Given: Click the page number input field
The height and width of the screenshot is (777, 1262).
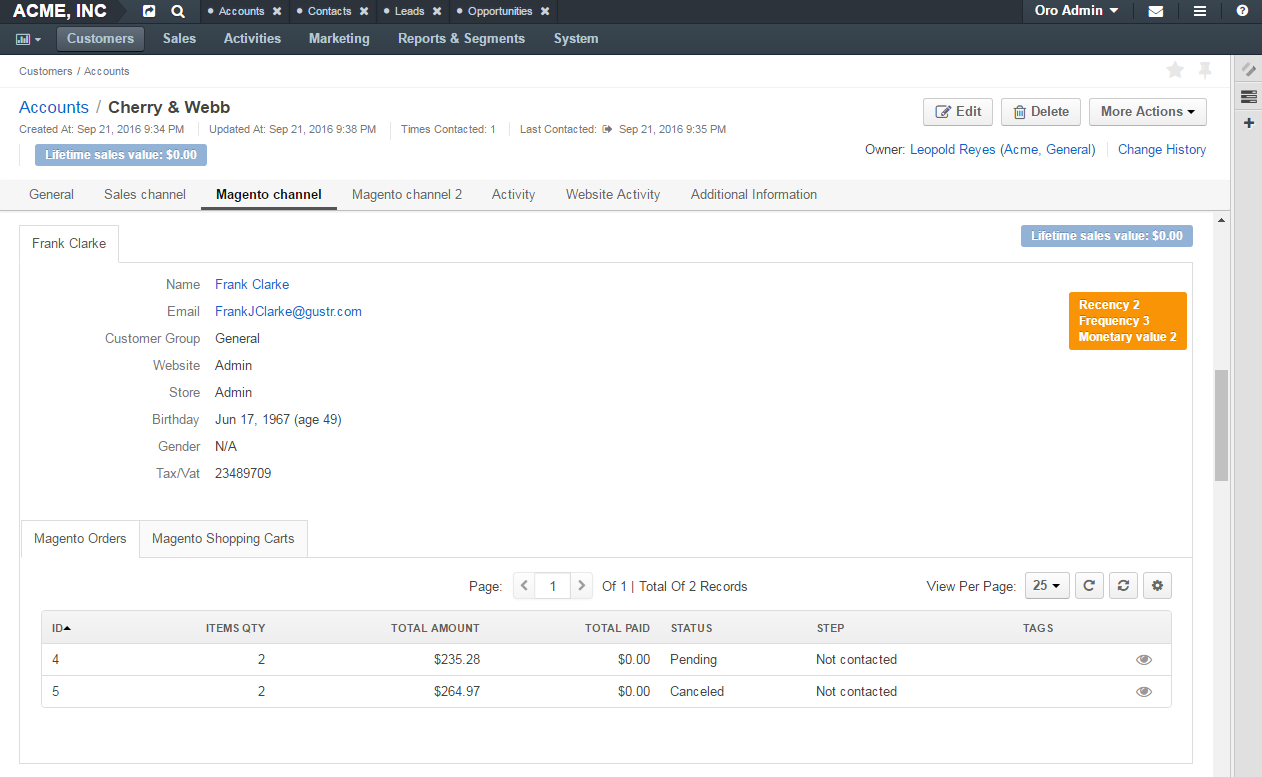Looking at the screenshot, I should [x=553, y=586].
